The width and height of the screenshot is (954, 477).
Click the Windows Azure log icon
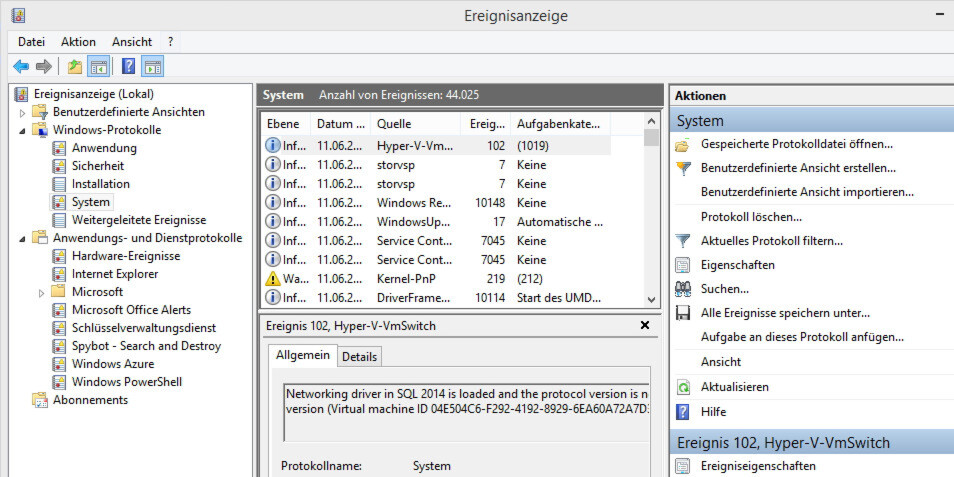[x=59, y=364]
